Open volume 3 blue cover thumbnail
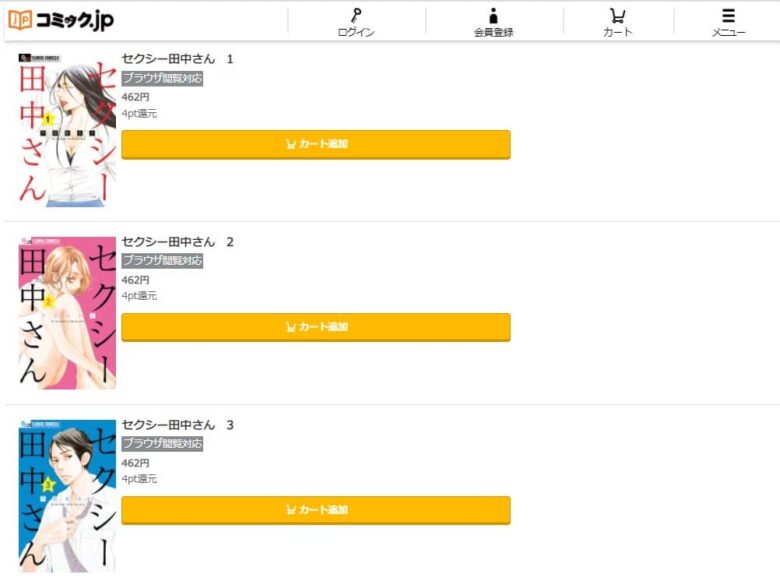780x585 pixels. coord(67,496)
